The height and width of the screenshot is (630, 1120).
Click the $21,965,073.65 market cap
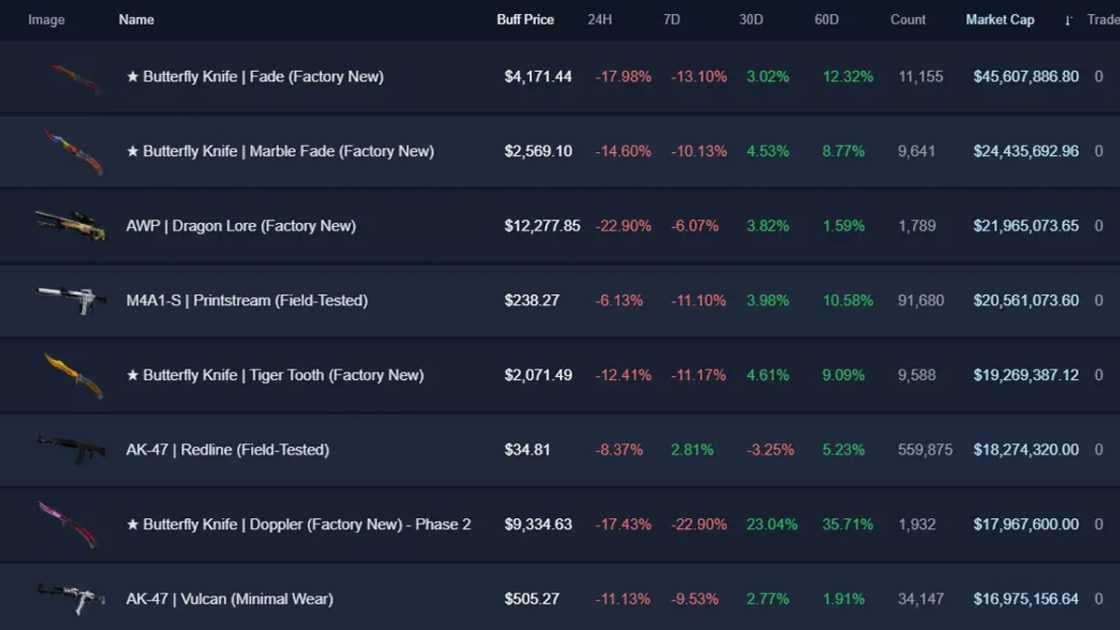[x=1026, y=226]
